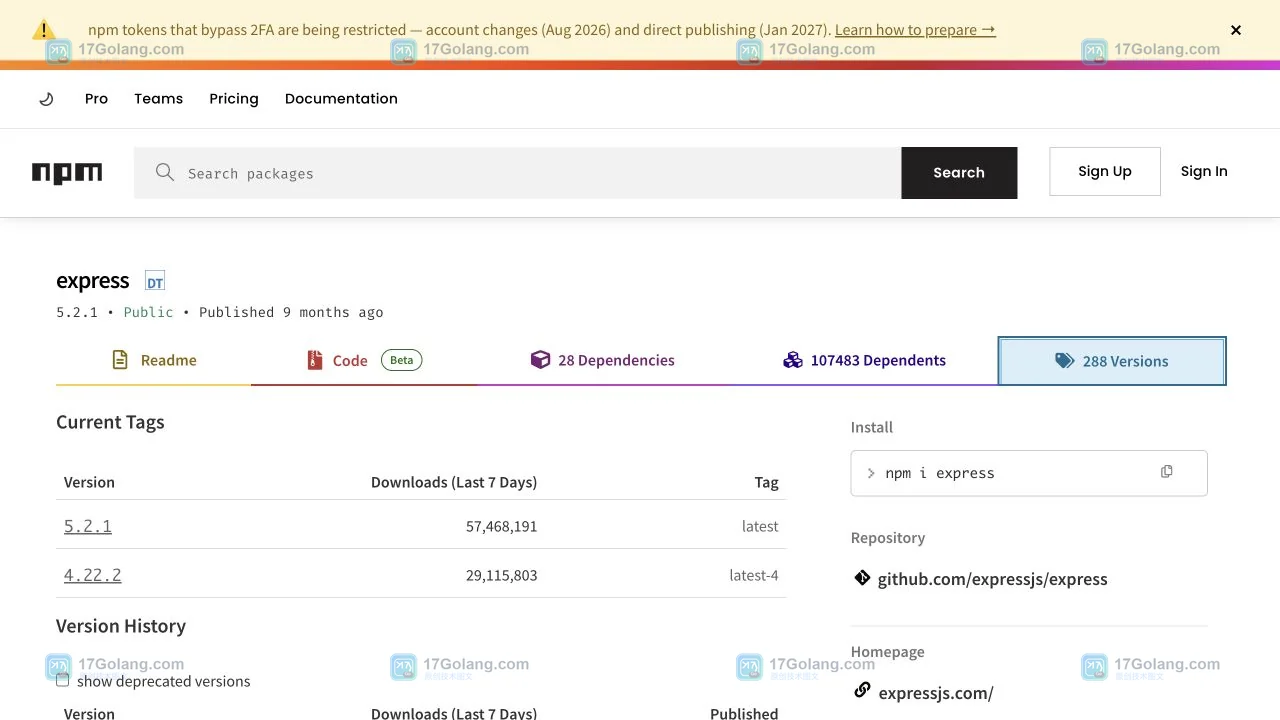Open the Sign In link
Viewport: 1280px width, 720px height.
1204,172
